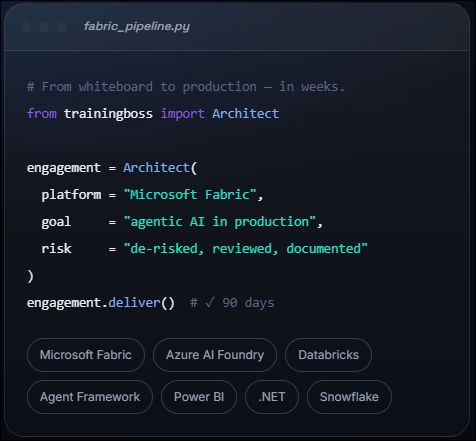Select the .NET tag pill

(x=272, y=397)
